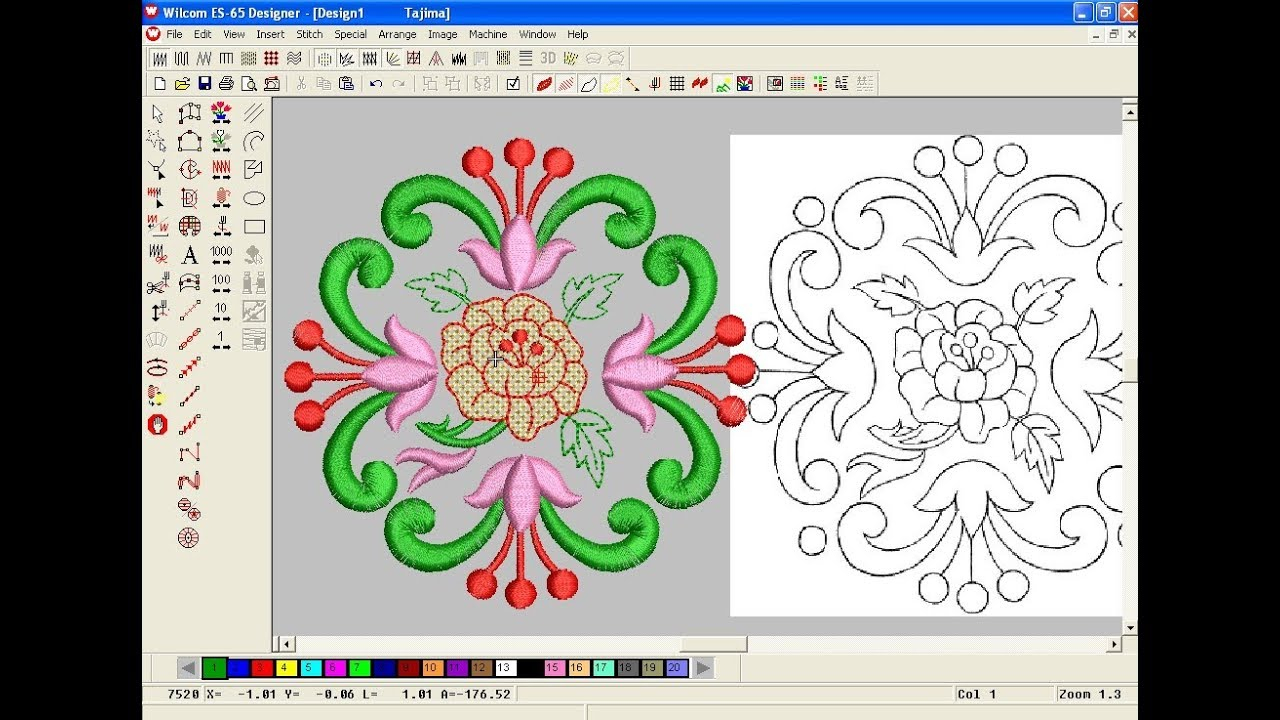Toggle the checkmark box in the toolbar
The image size is (1280, 720).
pos(513,84)
